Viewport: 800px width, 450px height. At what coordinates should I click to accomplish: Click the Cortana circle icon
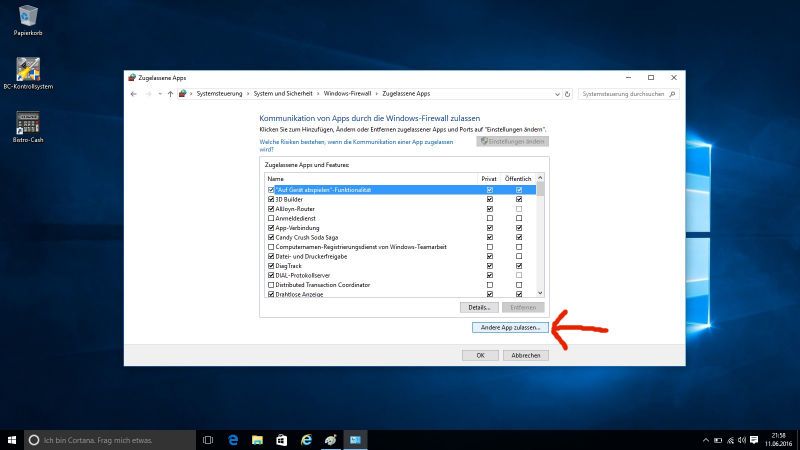pyautogui.click(x=34, y=440)
